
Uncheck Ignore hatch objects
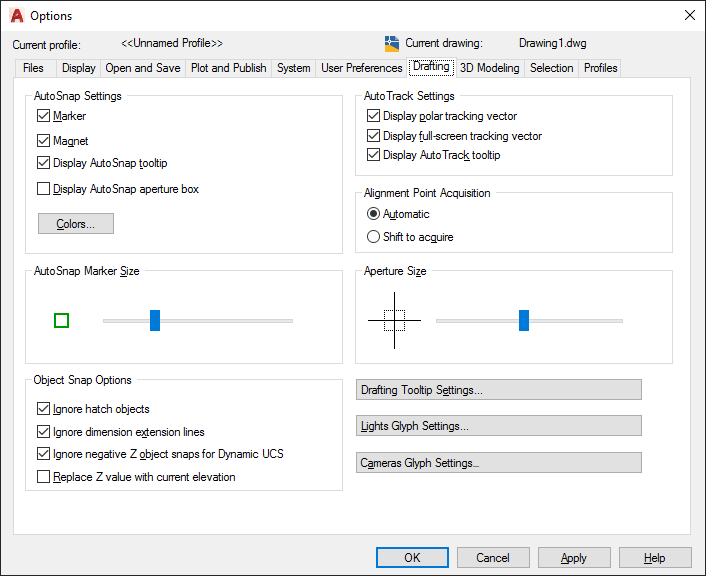(44, 409)
